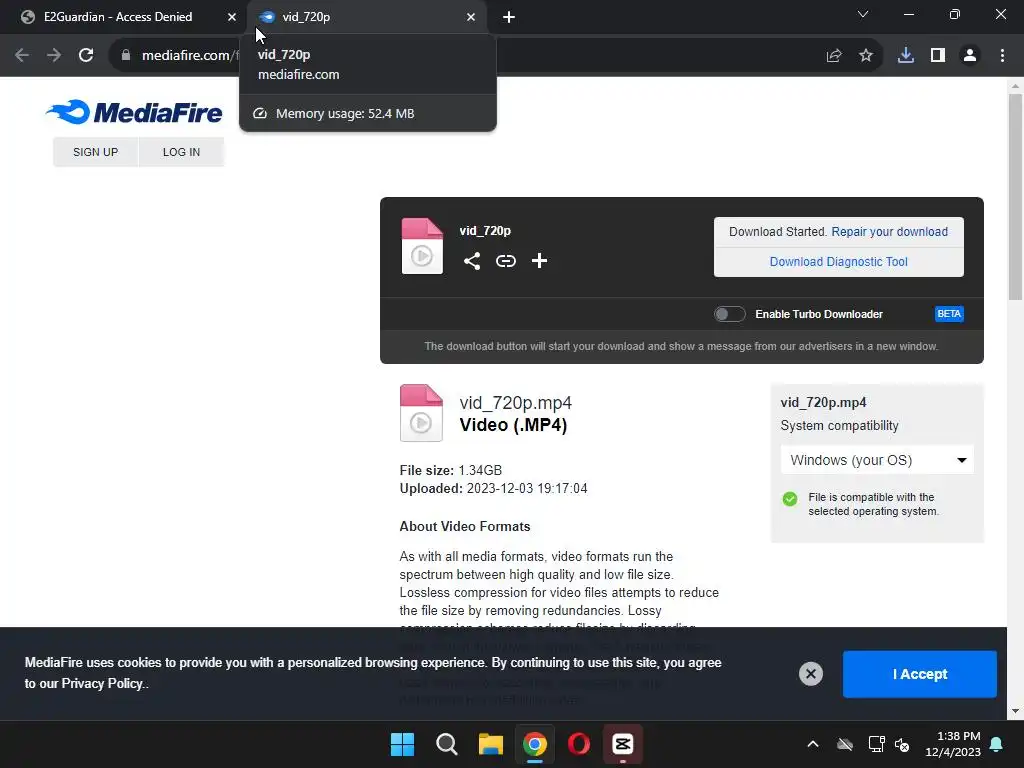Click the vid_720p.mp4 file type icon
The image size is (1024, 768).
[421, 413]
